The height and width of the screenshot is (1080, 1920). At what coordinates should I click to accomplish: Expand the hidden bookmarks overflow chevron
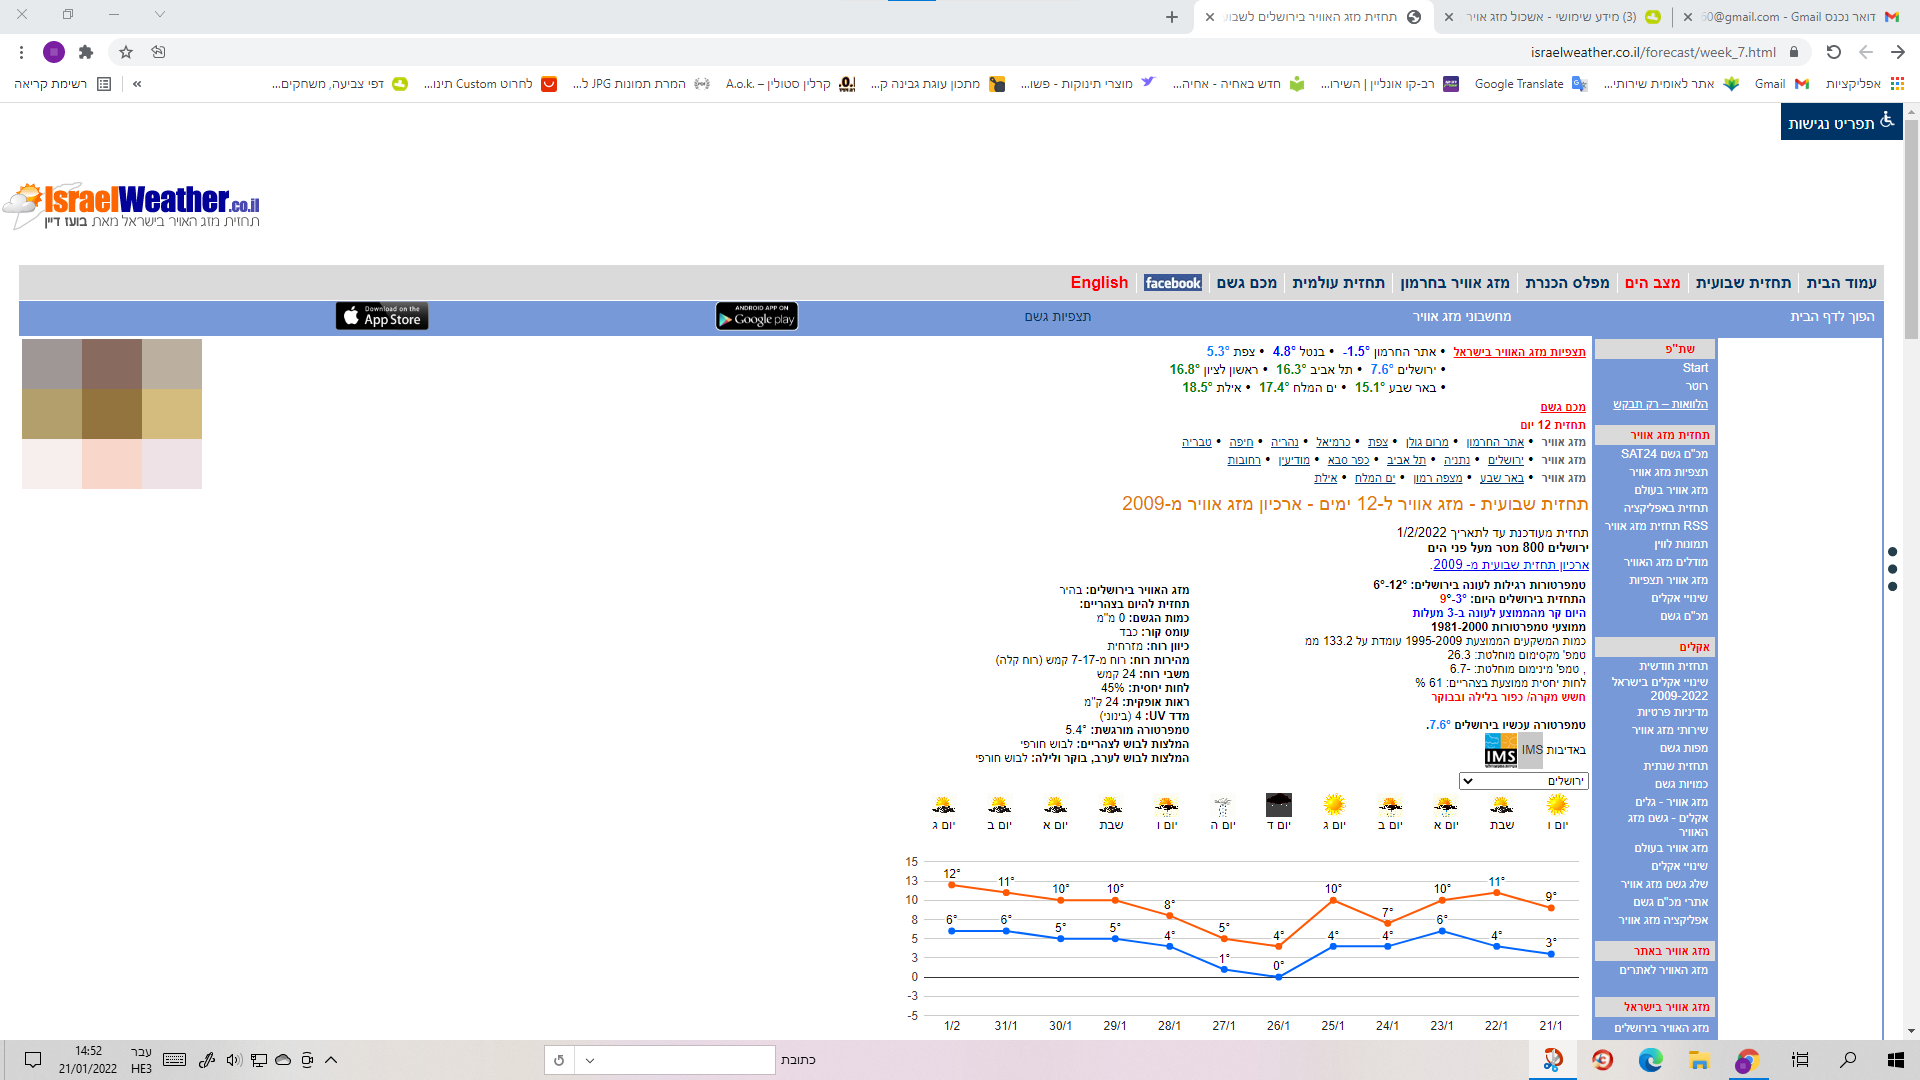click(x=137, y=84)
